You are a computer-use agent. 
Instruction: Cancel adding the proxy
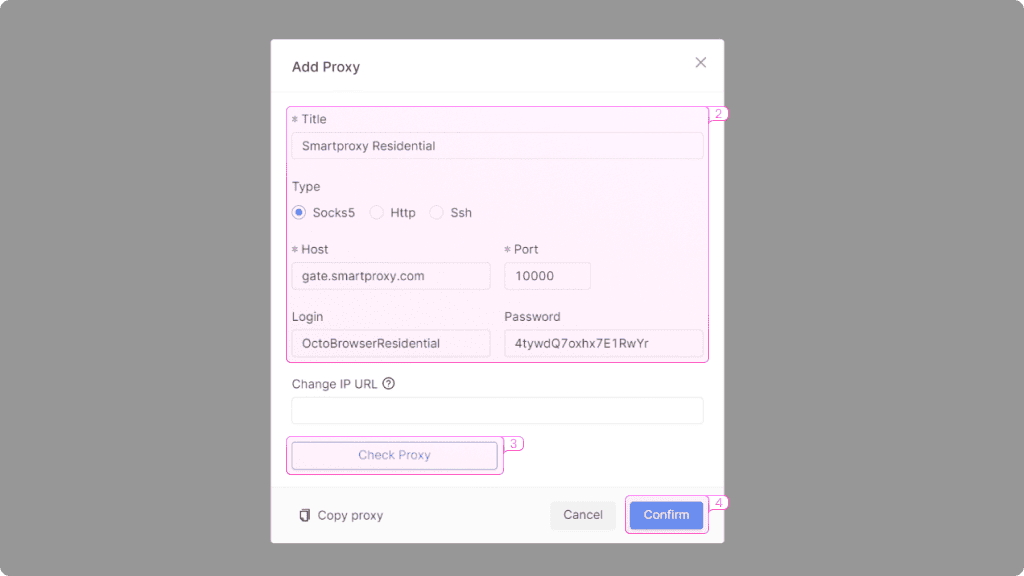583,514
